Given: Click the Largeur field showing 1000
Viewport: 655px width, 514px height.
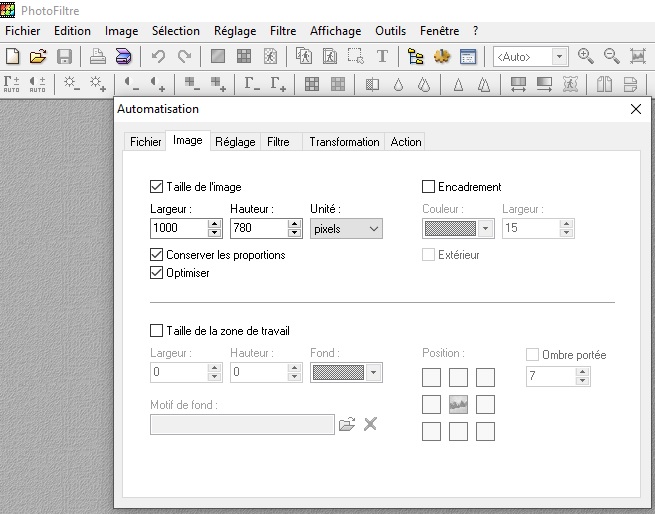Looking at the screenshot, I should pos(177,229).
